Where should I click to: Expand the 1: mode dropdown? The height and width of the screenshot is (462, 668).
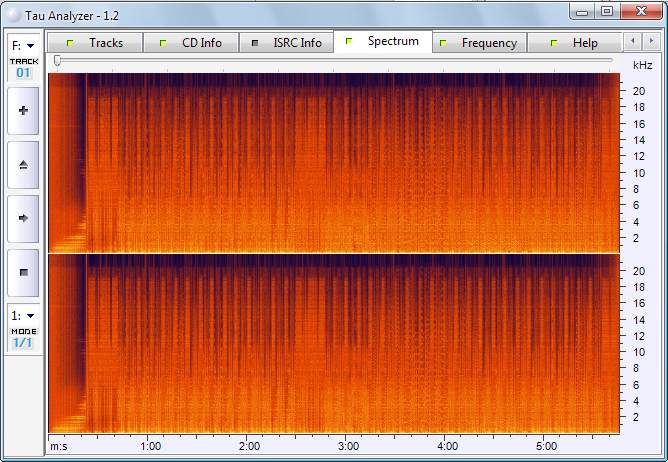(23, 315)
